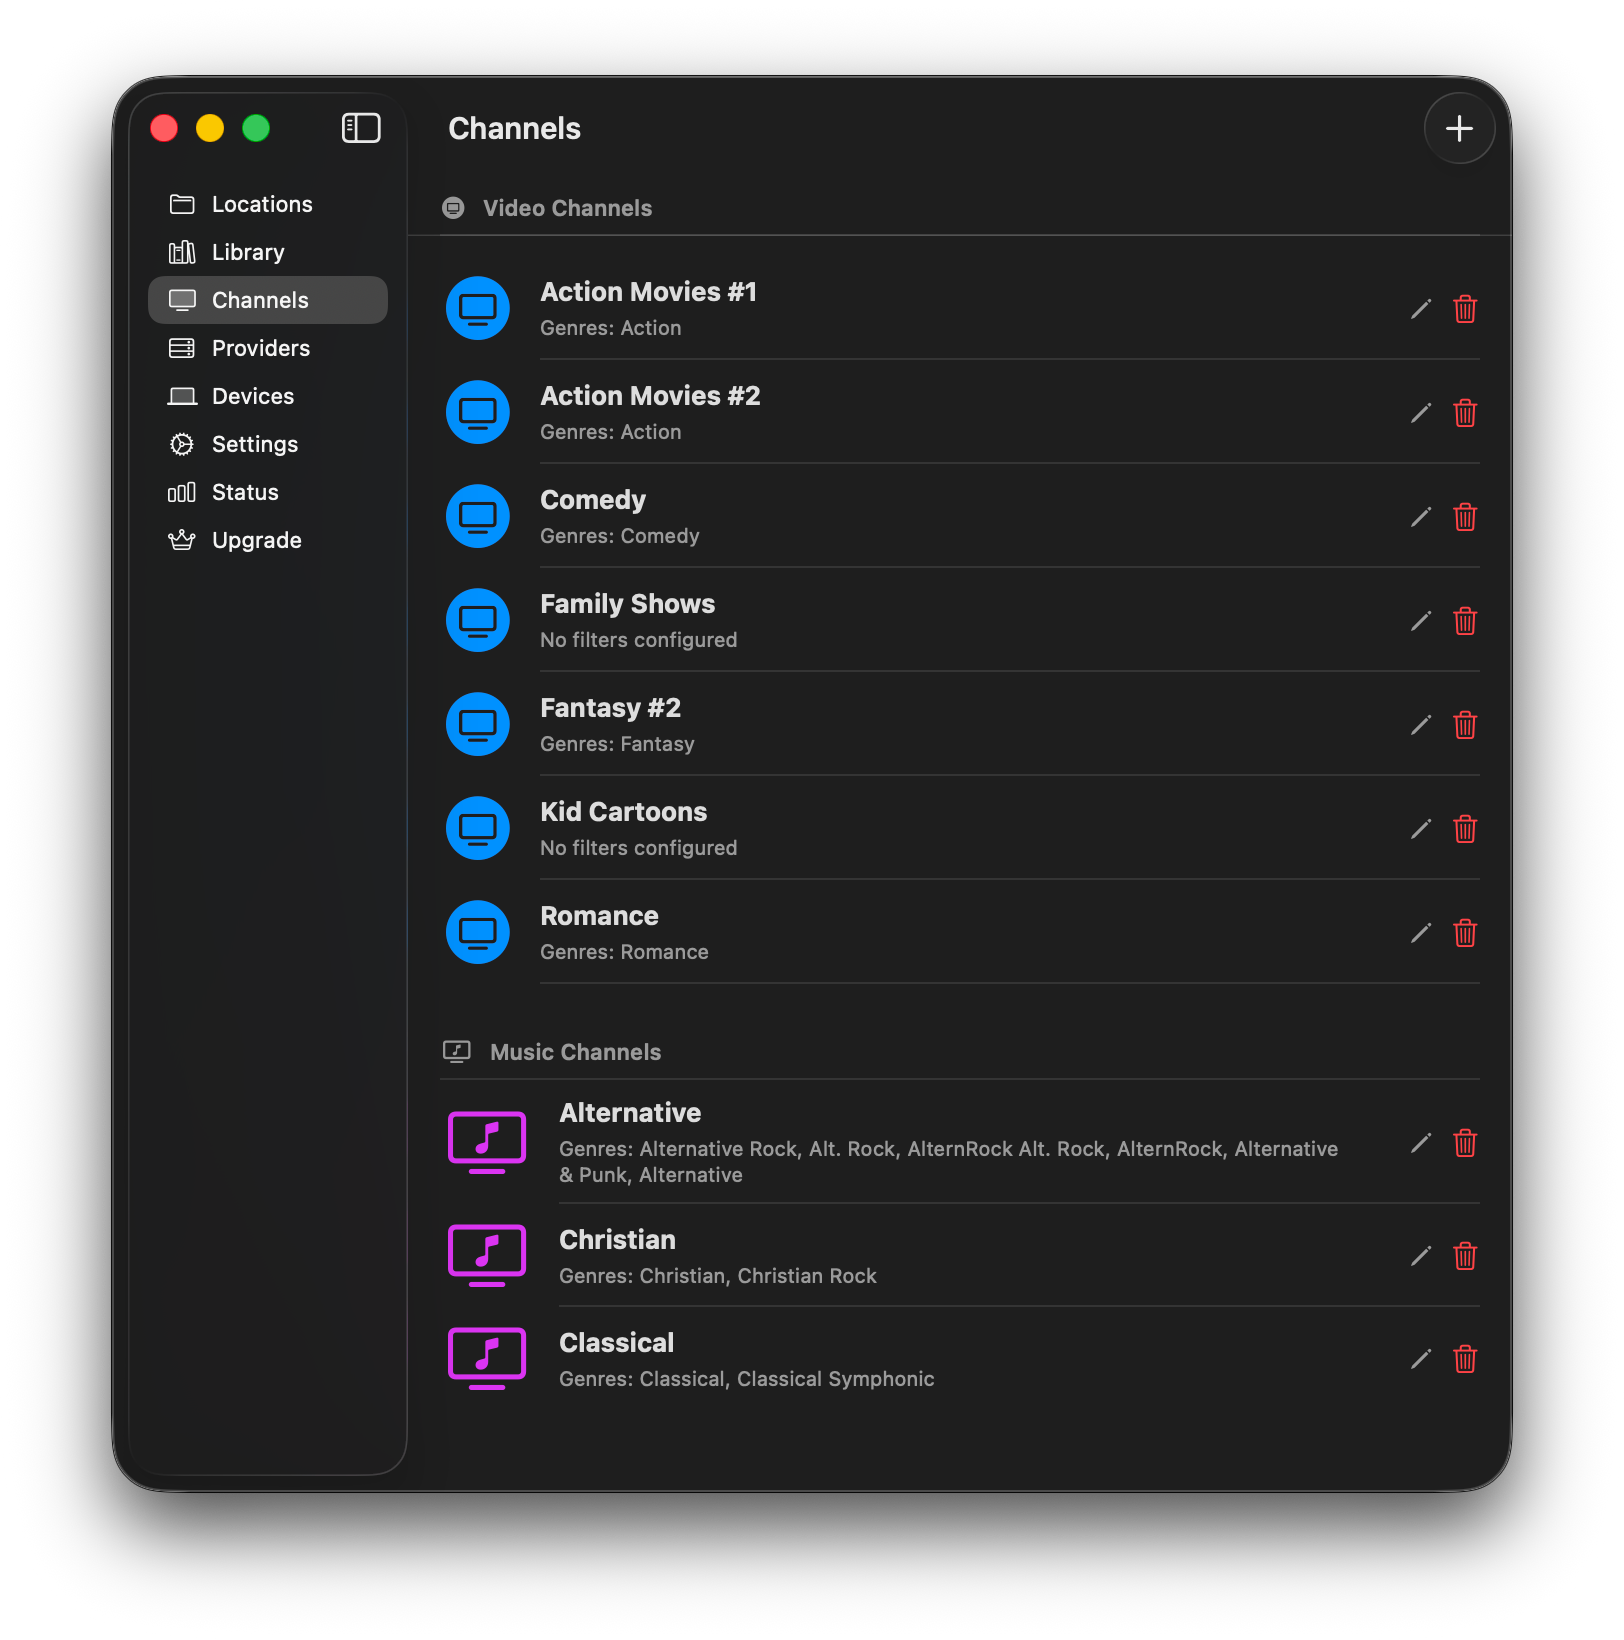Click the trash icon for Romance
This screenshot has width=1624, height=1640.
[x=1465, y=933]
